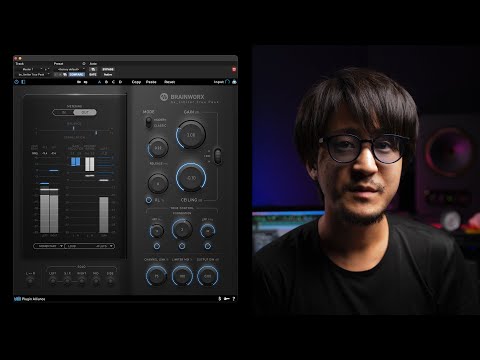Image resolution: width=480 pixels, height=360 pixels.
Task: Click the Gain knob showing 3.08
Action: (191, 135)
